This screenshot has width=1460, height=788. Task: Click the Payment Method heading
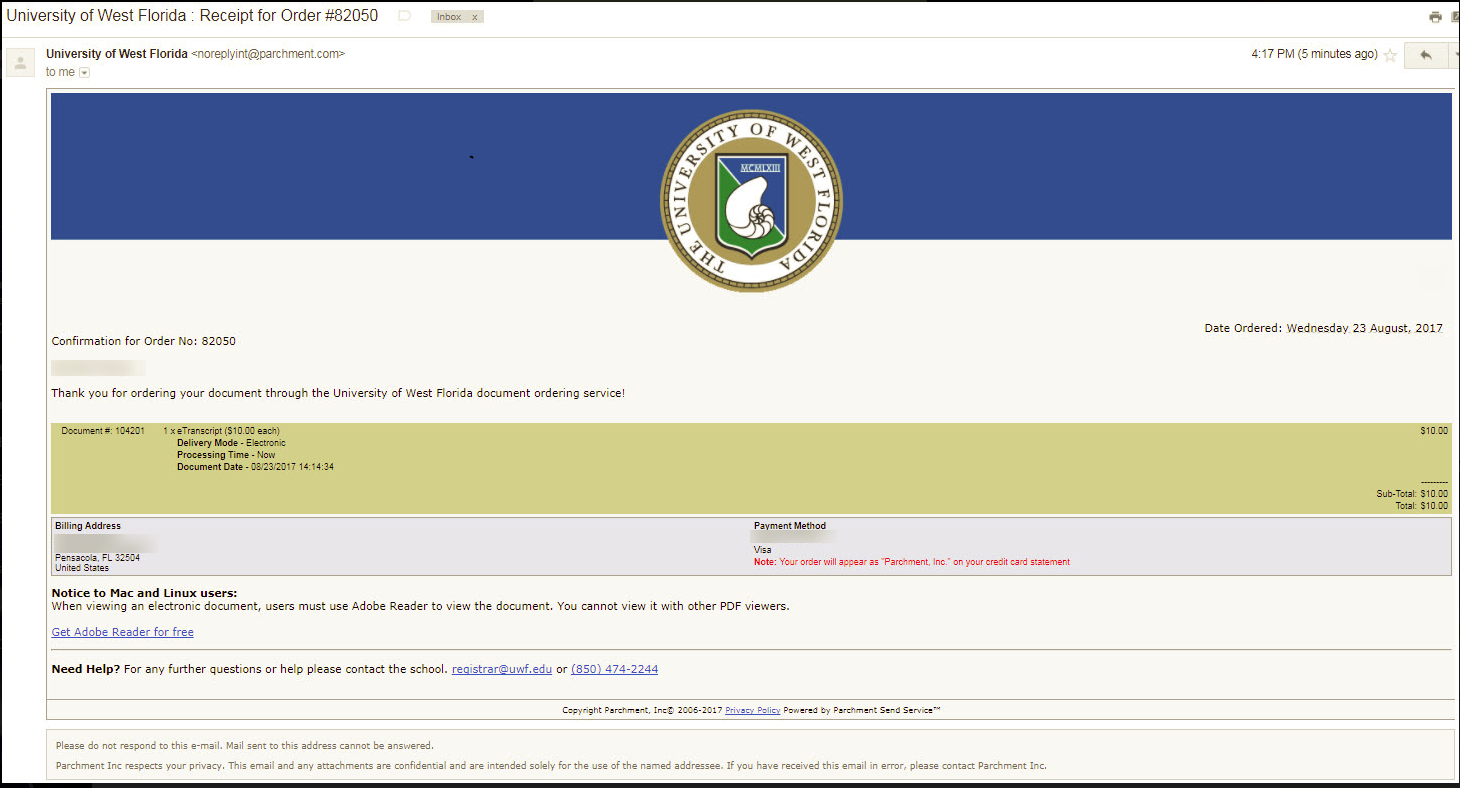click(790, 526)
